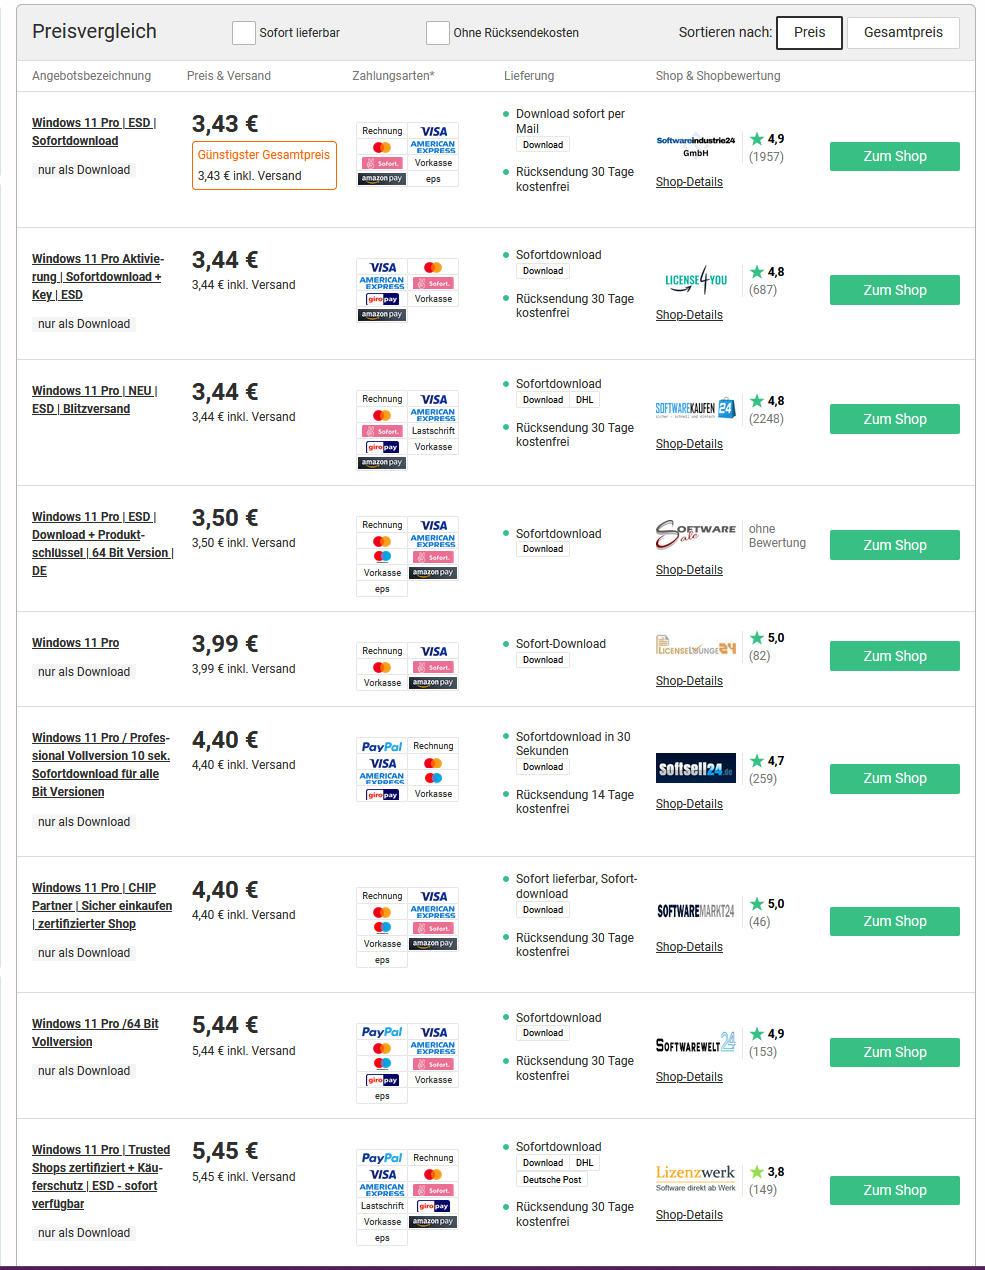Sort offers by Gesamtpreis
Viewport: 985px width, 1270px height.
point(903,33)
